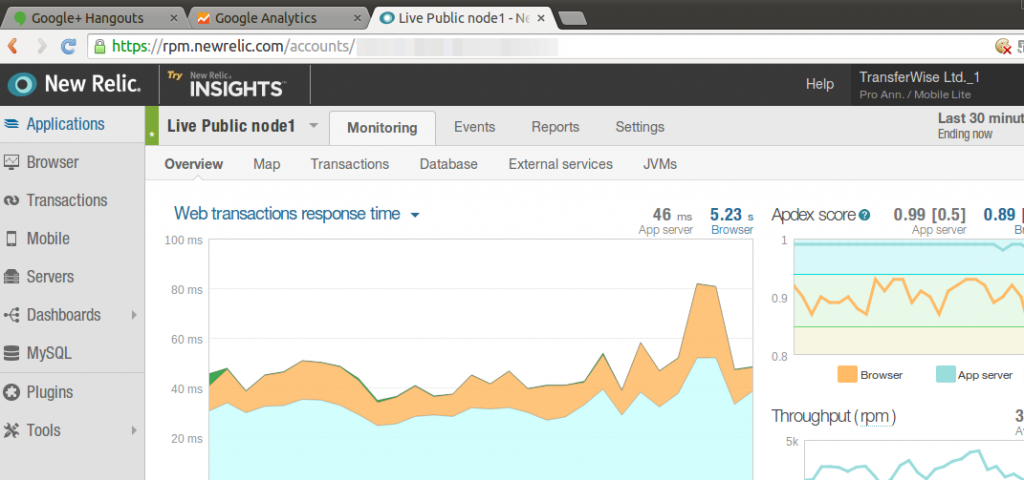
Task: Select the Map subtab
Action: tap(266, 164)
